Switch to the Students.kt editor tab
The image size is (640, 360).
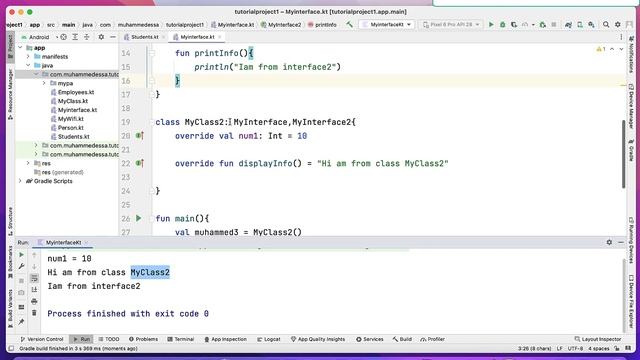coord(144,37)
